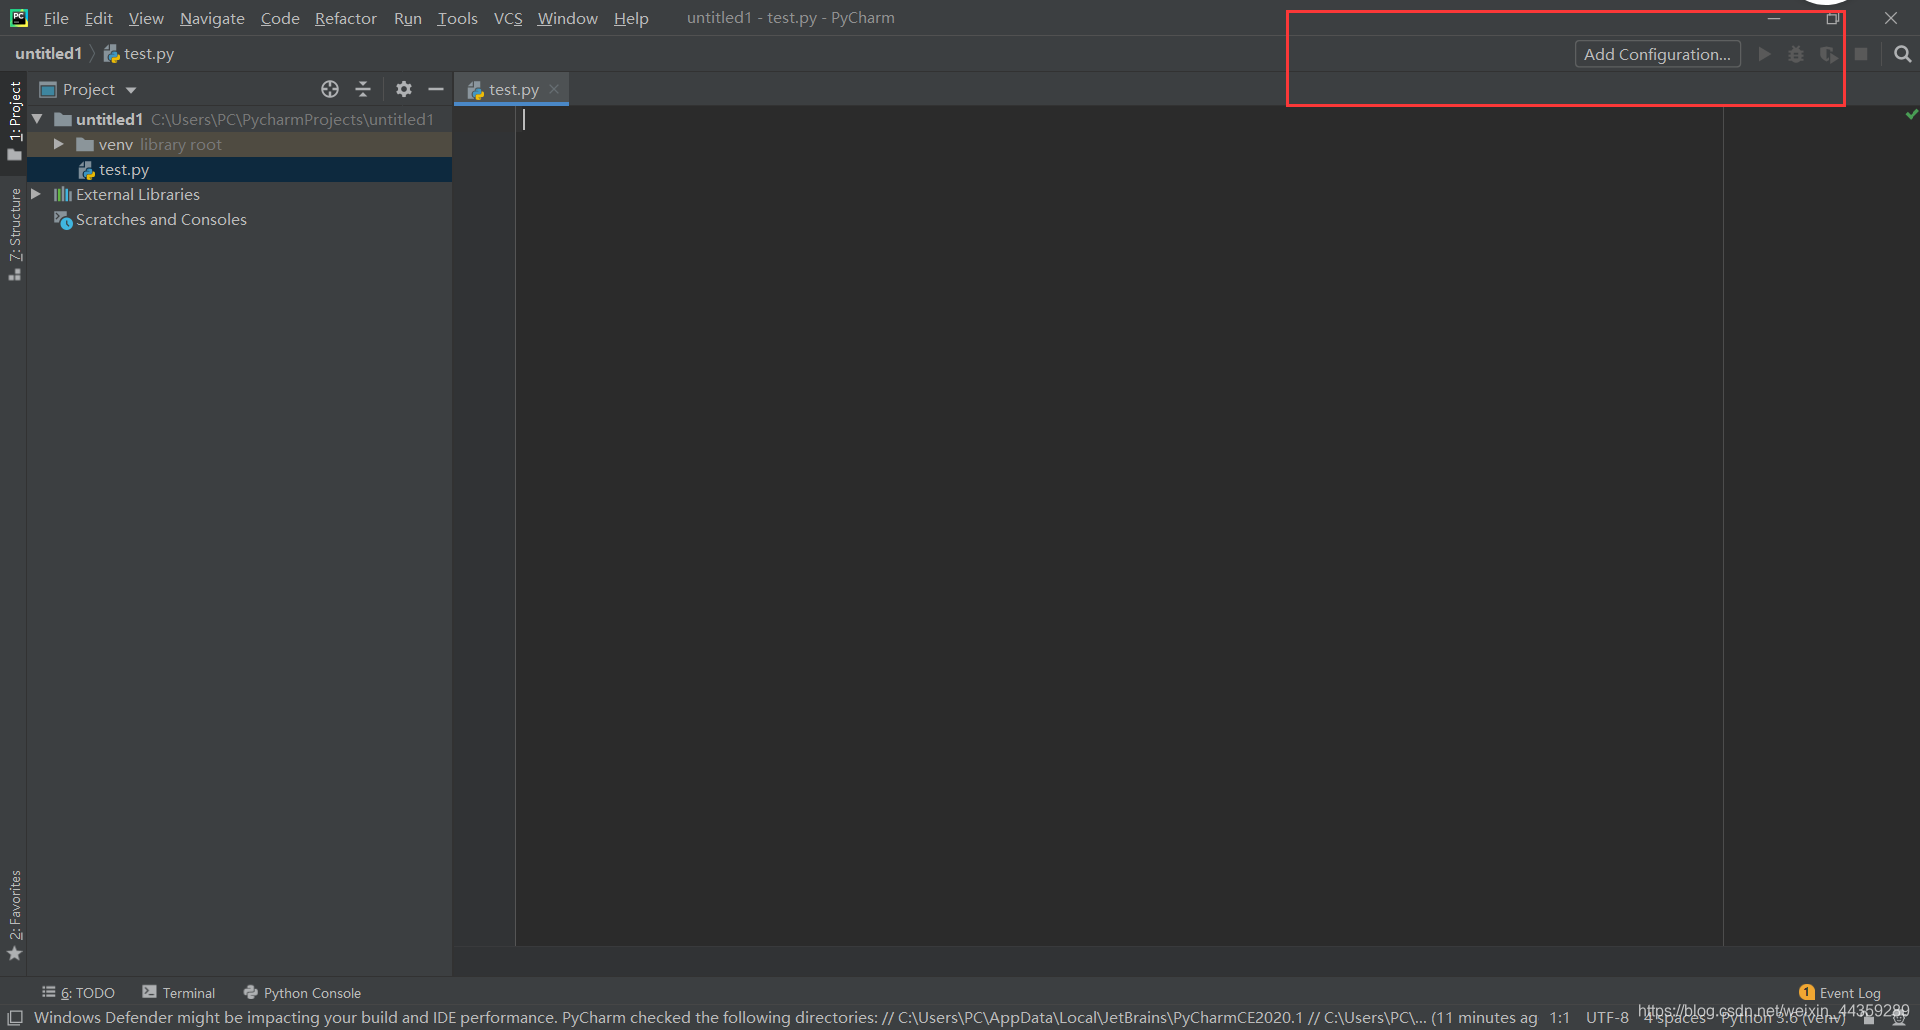
Task: Open the Tools menu
Action: tap(457, 18)
